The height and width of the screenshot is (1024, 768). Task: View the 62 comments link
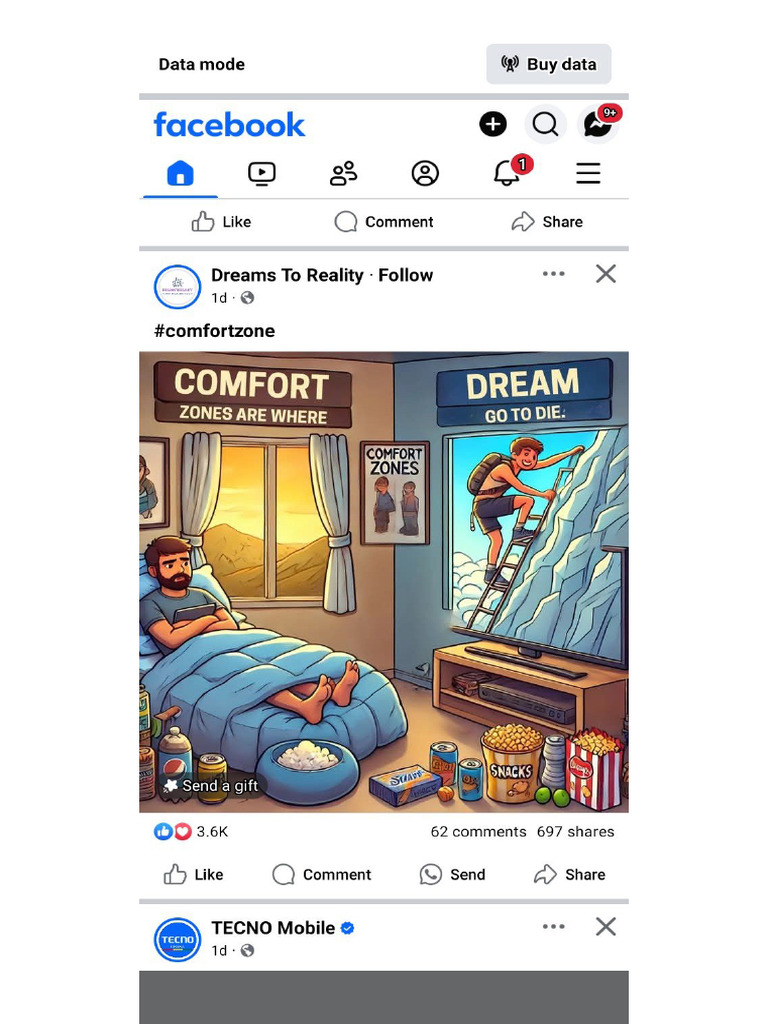(x=478, y=831)
